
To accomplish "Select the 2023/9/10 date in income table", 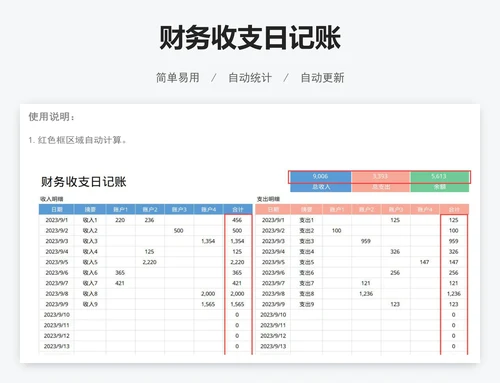I will (x=57, y=315).
